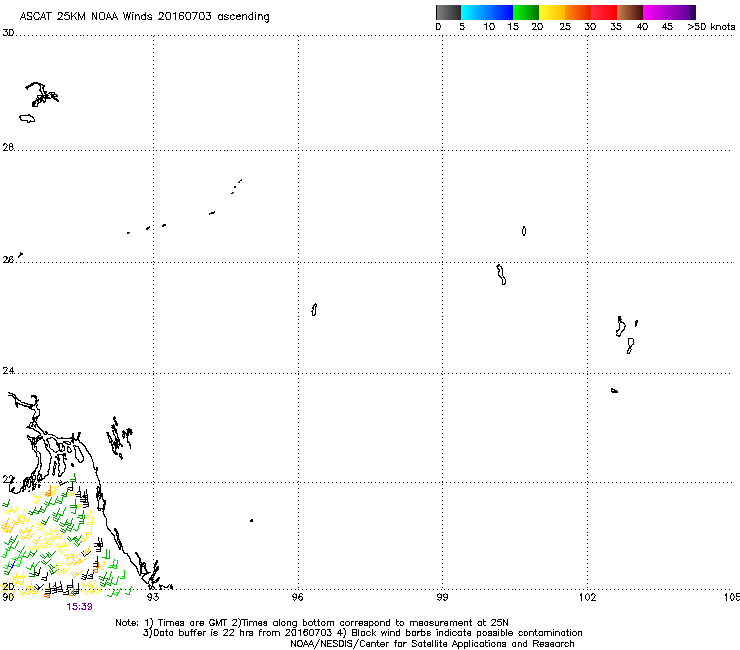
Task: Click the longitude label '99'
Action: (442, 597)
